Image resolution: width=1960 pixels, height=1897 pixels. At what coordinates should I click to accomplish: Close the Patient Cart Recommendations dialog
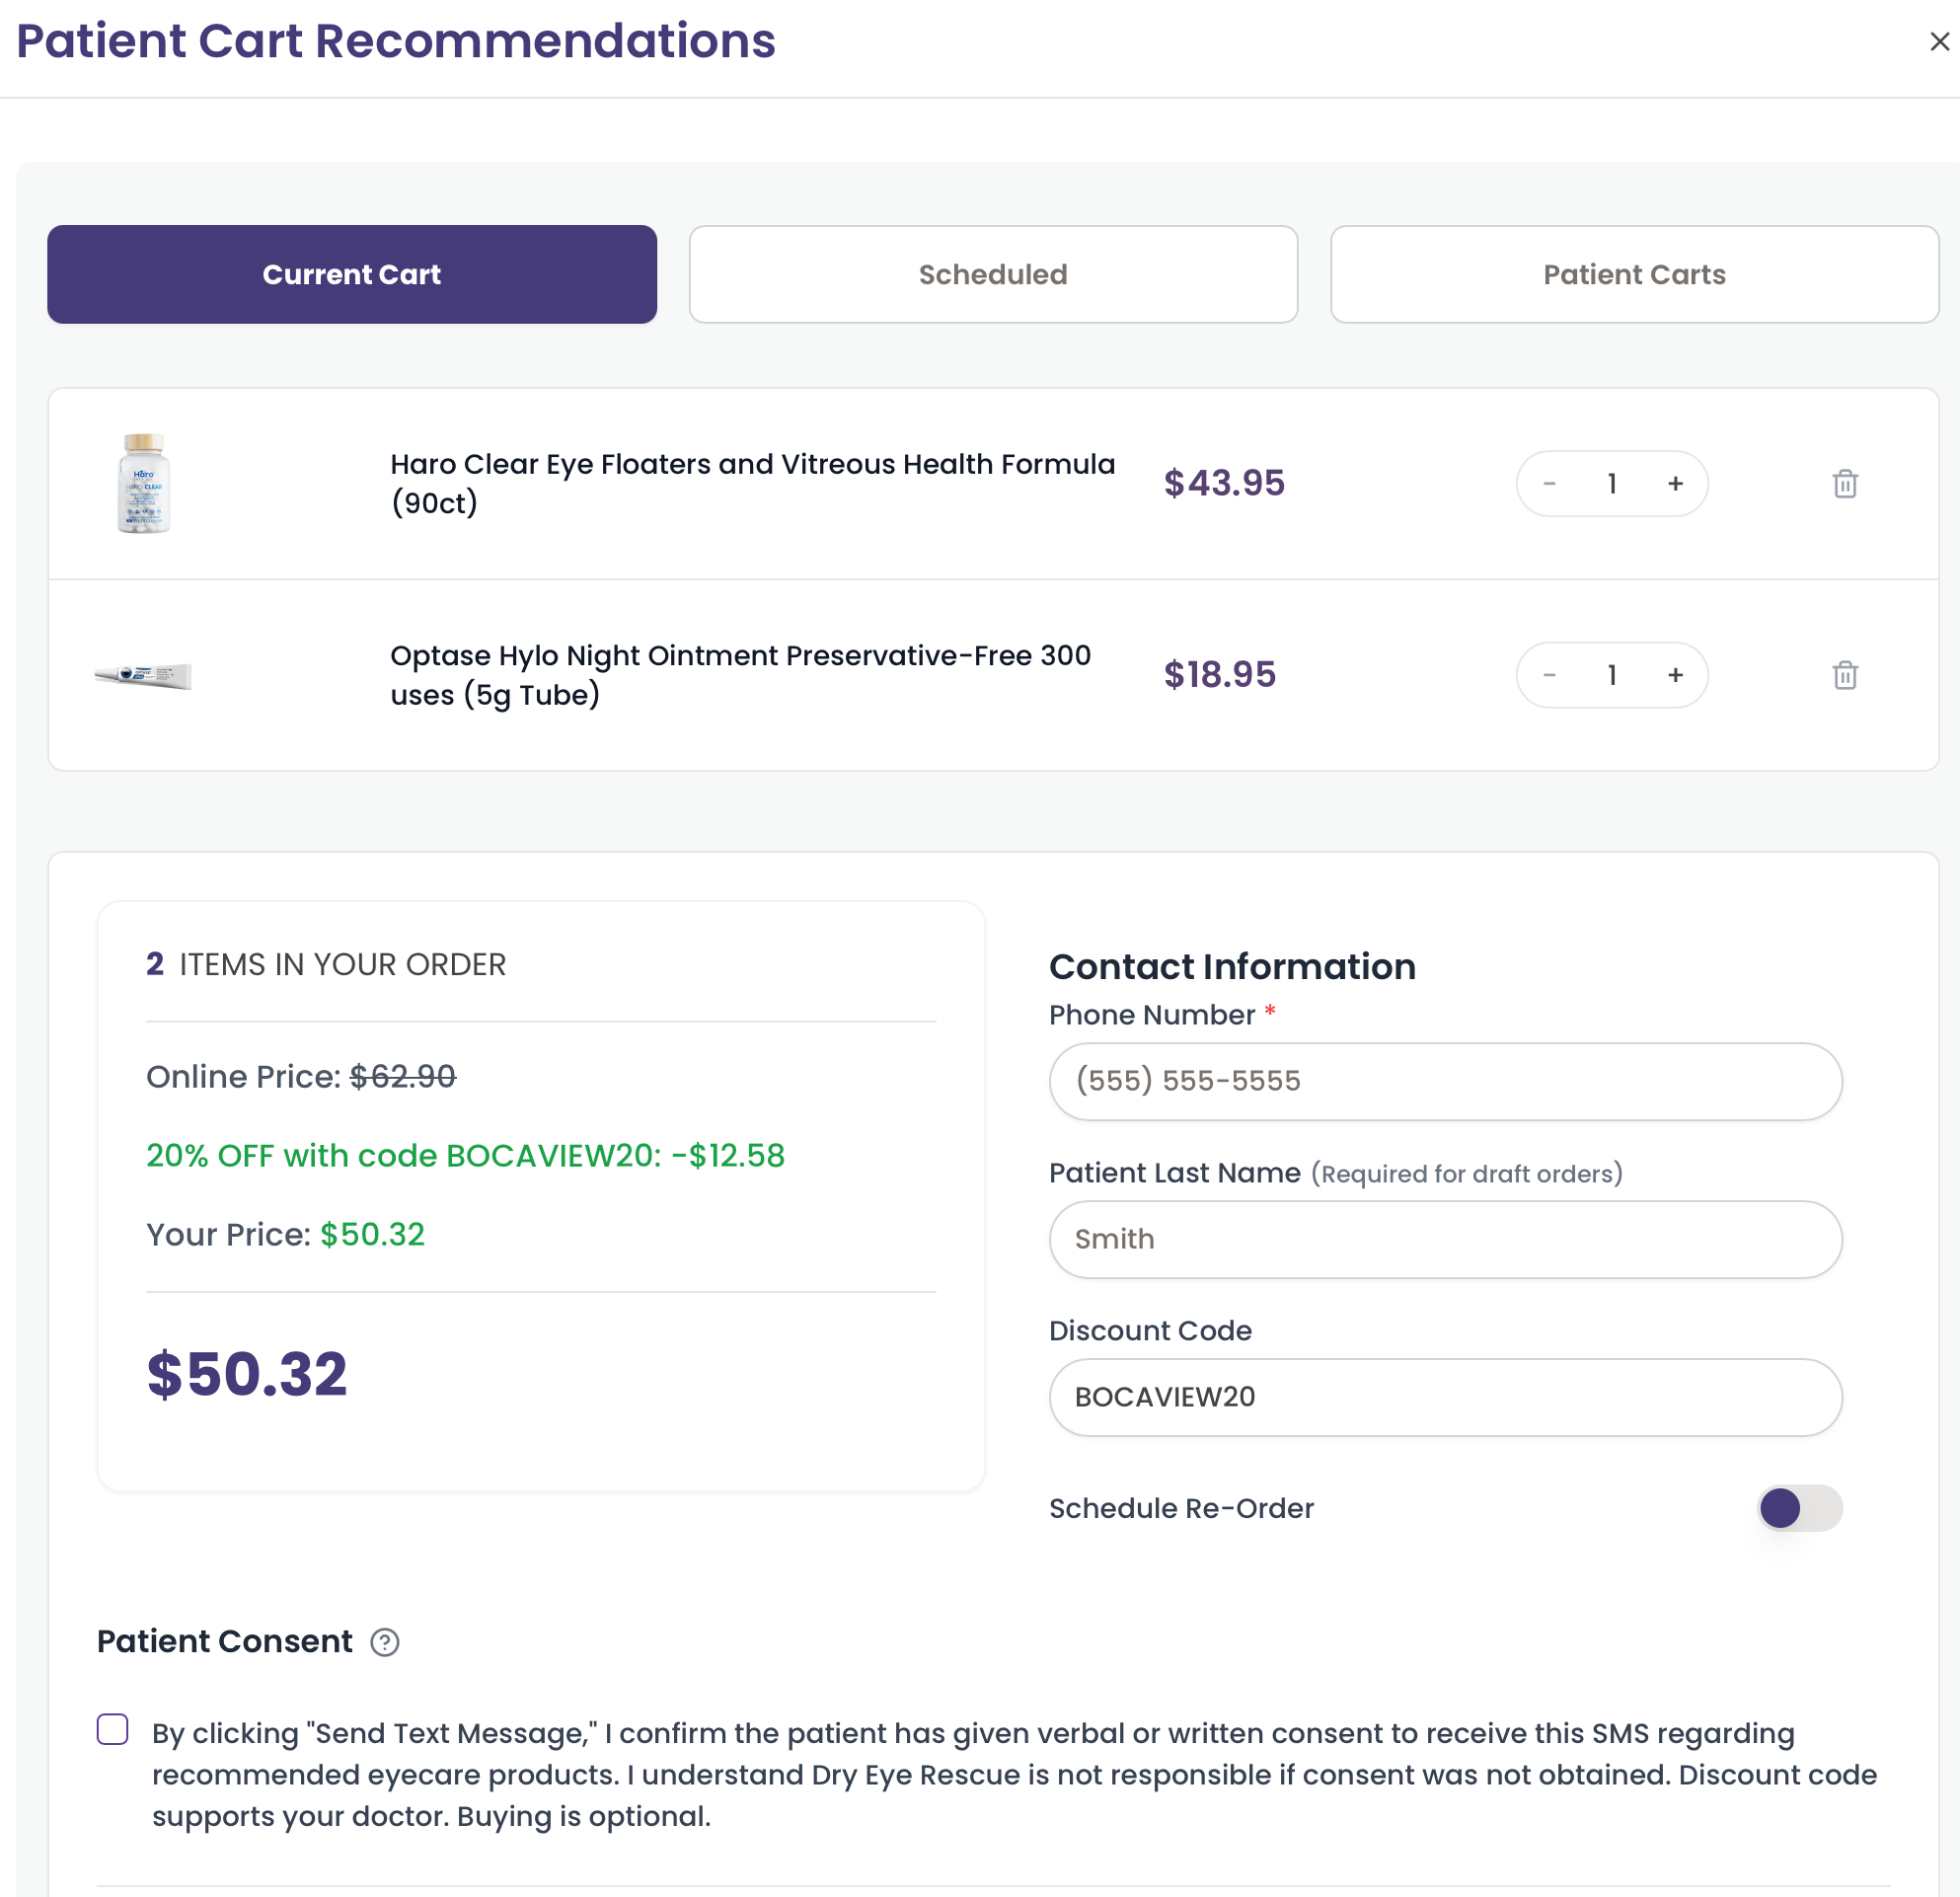click(x=1939, y=42)
